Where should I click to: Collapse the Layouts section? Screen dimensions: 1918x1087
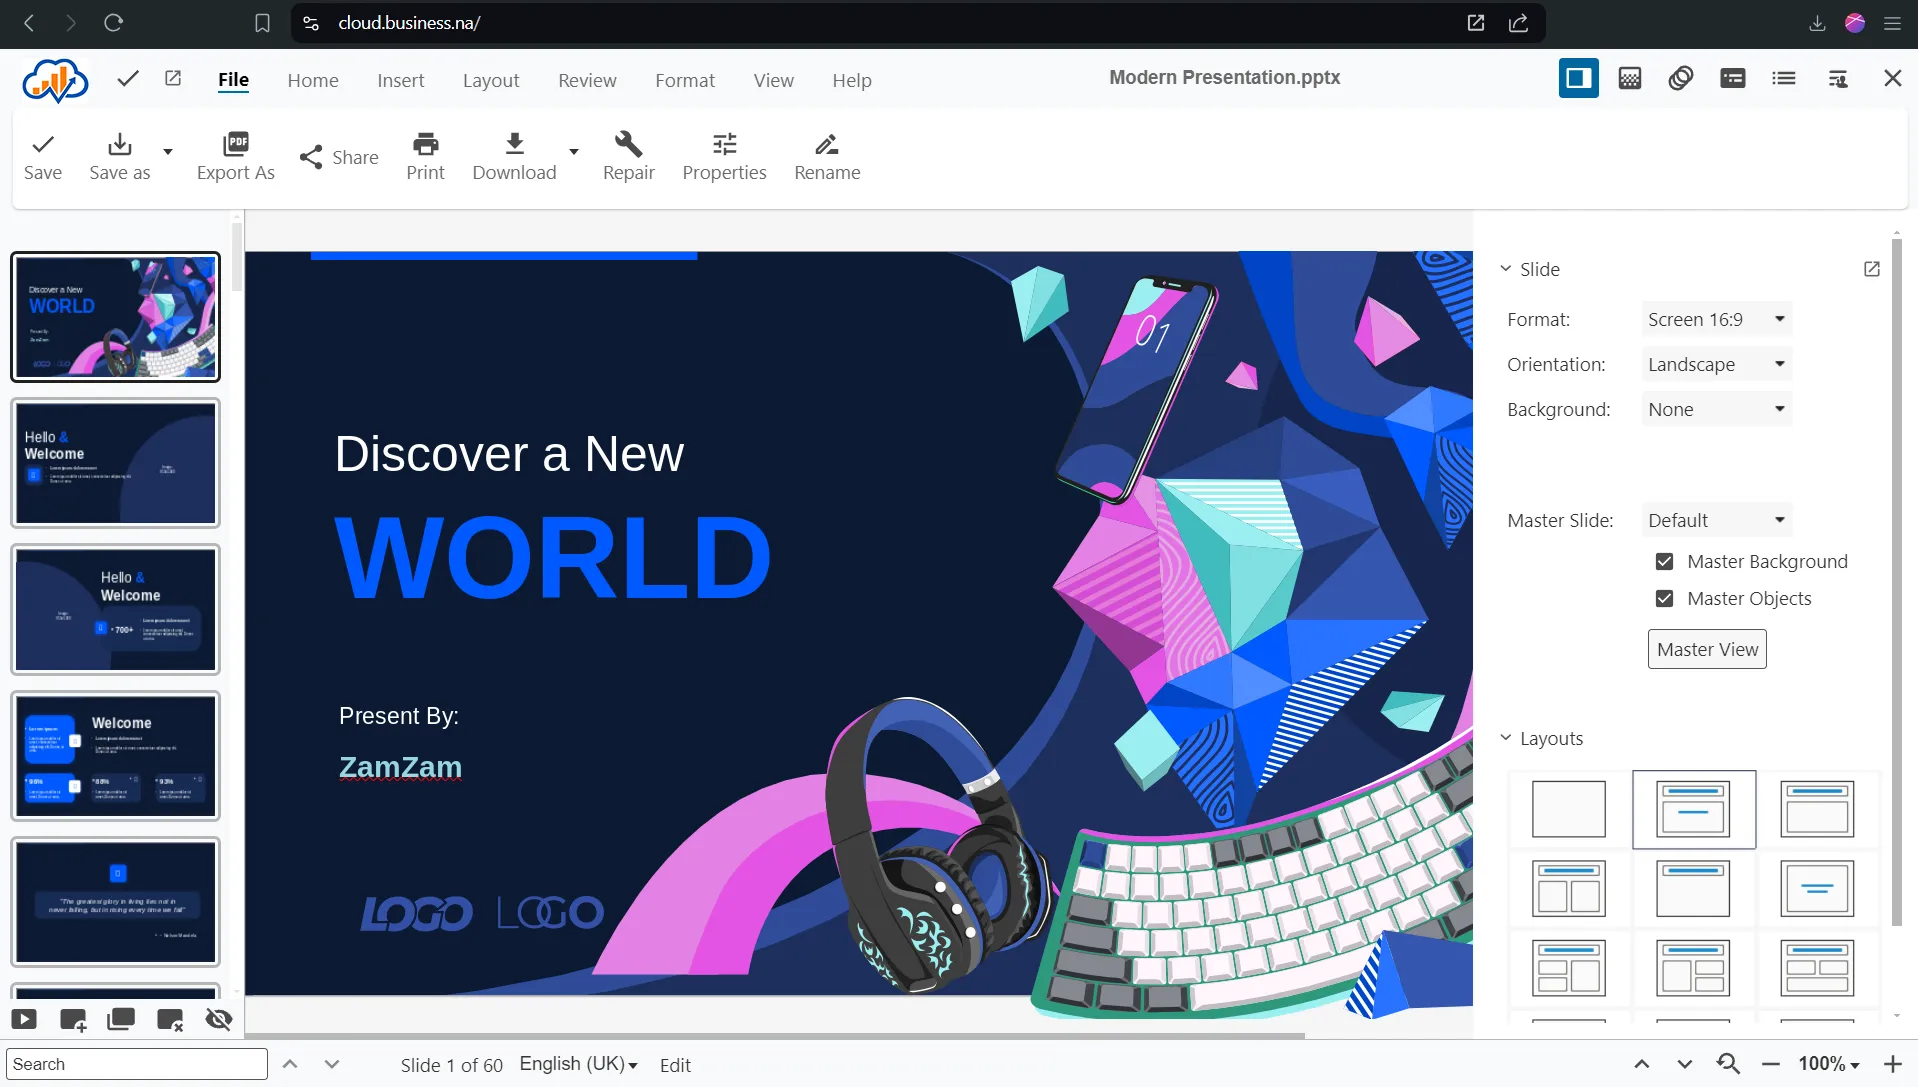point(1505,738)
